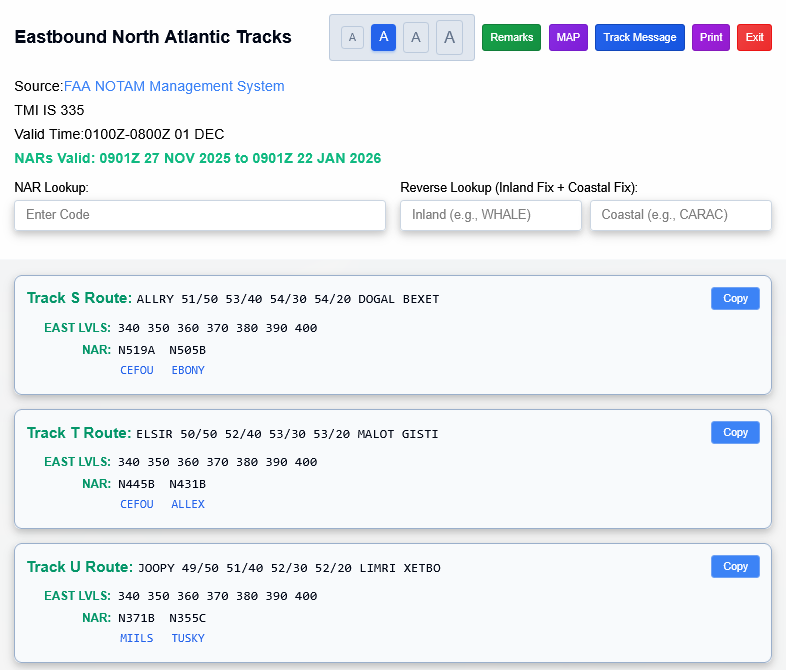This screenshot has height=670, width=786.
Task: Click the Track S EAST LVLS values
Action: coord(218,328)
